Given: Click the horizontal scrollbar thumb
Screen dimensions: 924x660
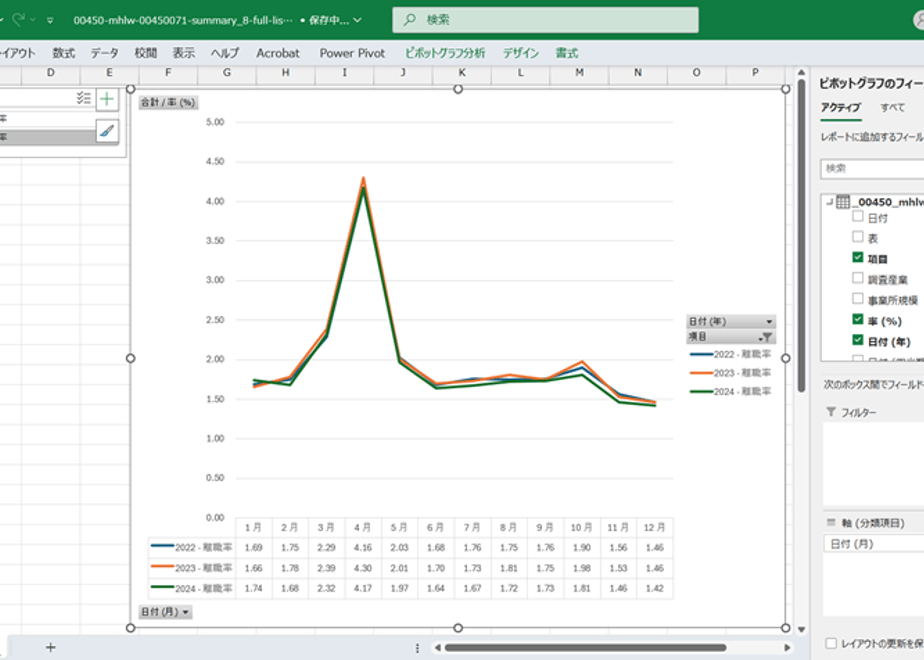Looking at the screenshot, I should [585, 648].
